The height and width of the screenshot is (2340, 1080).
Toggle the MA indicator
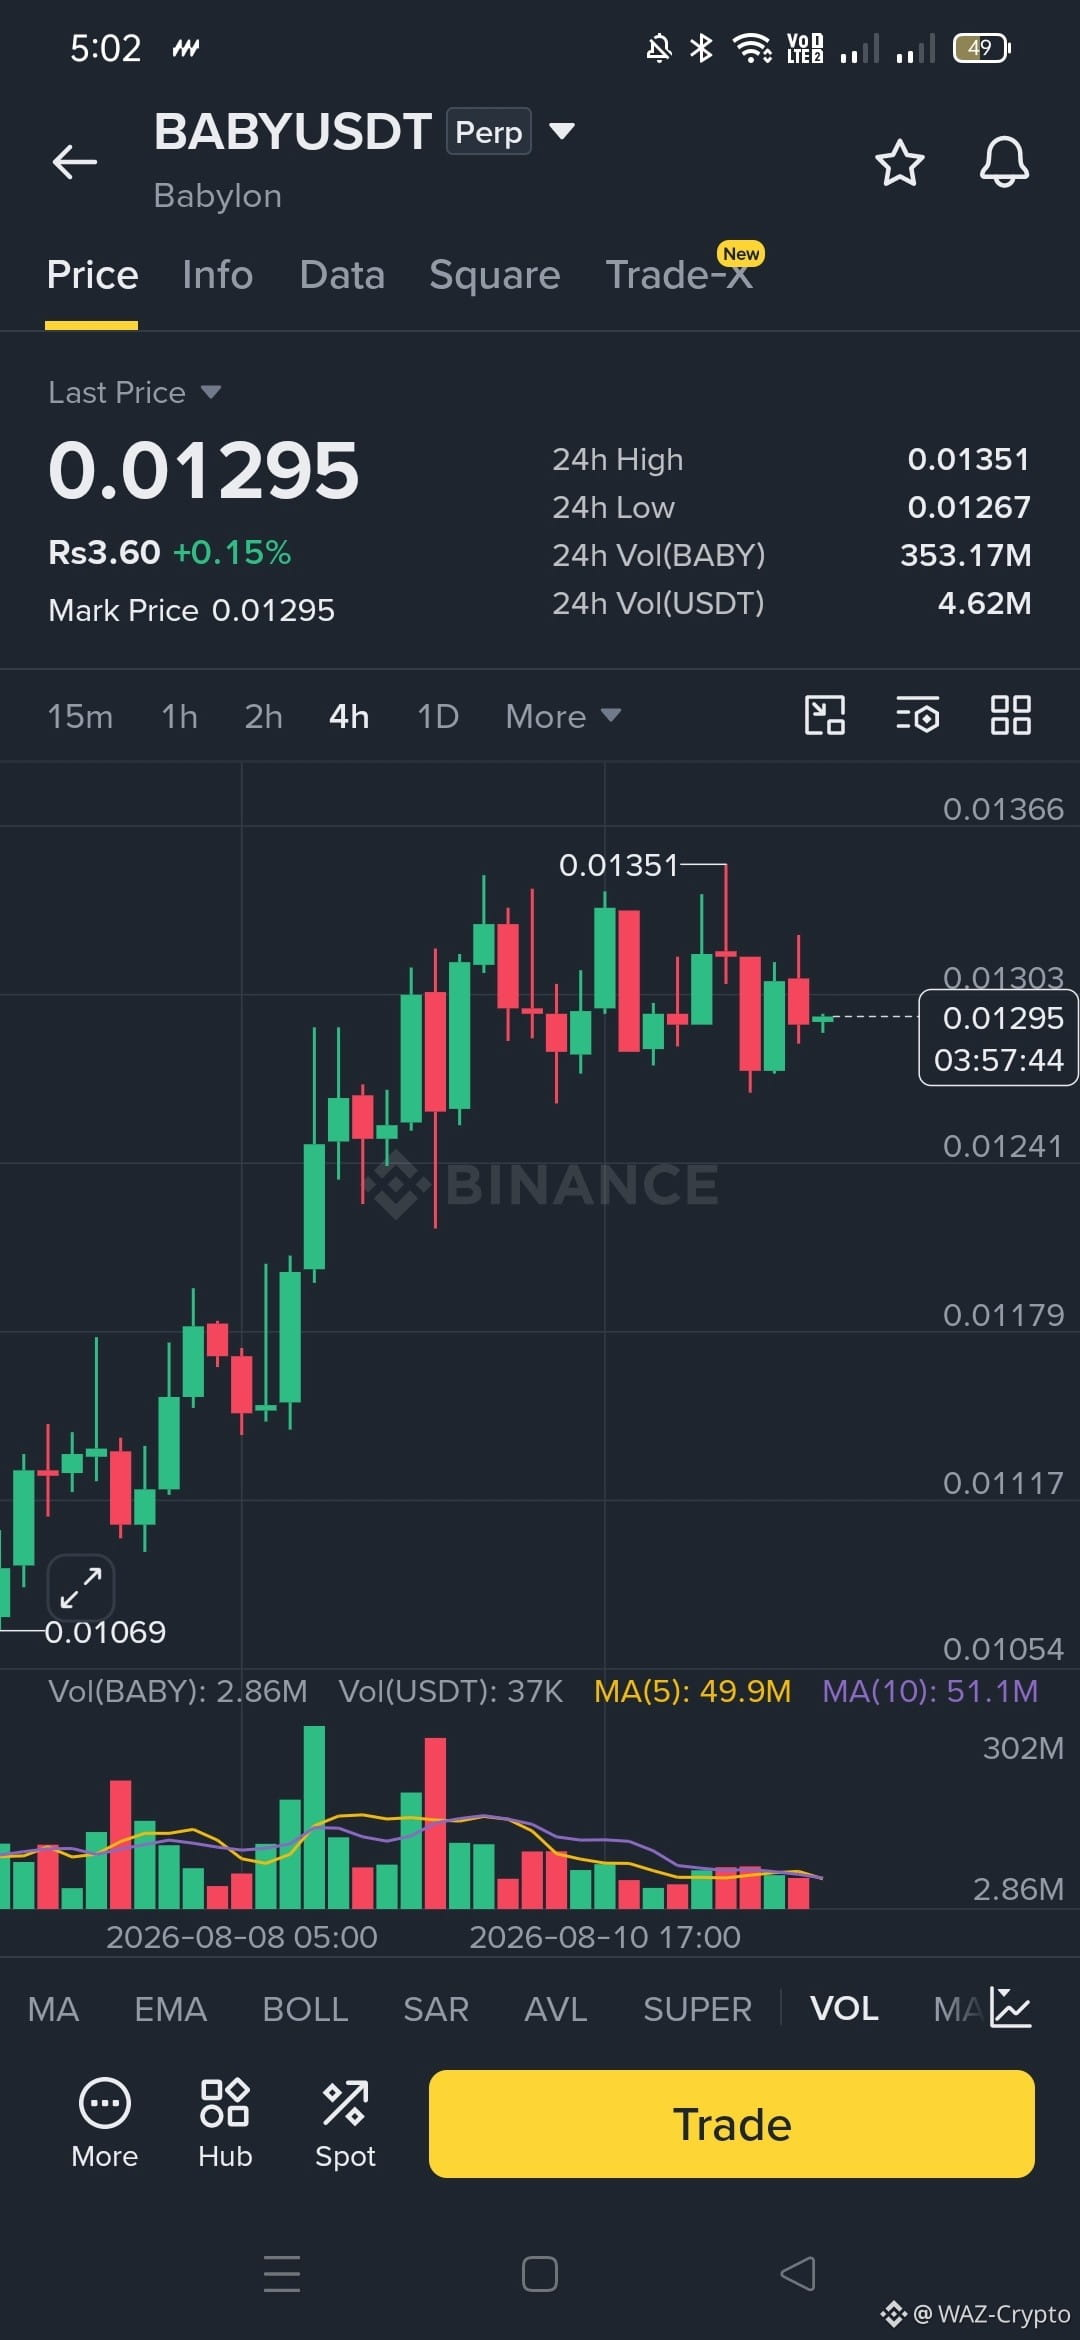[x=53, y=2008]
